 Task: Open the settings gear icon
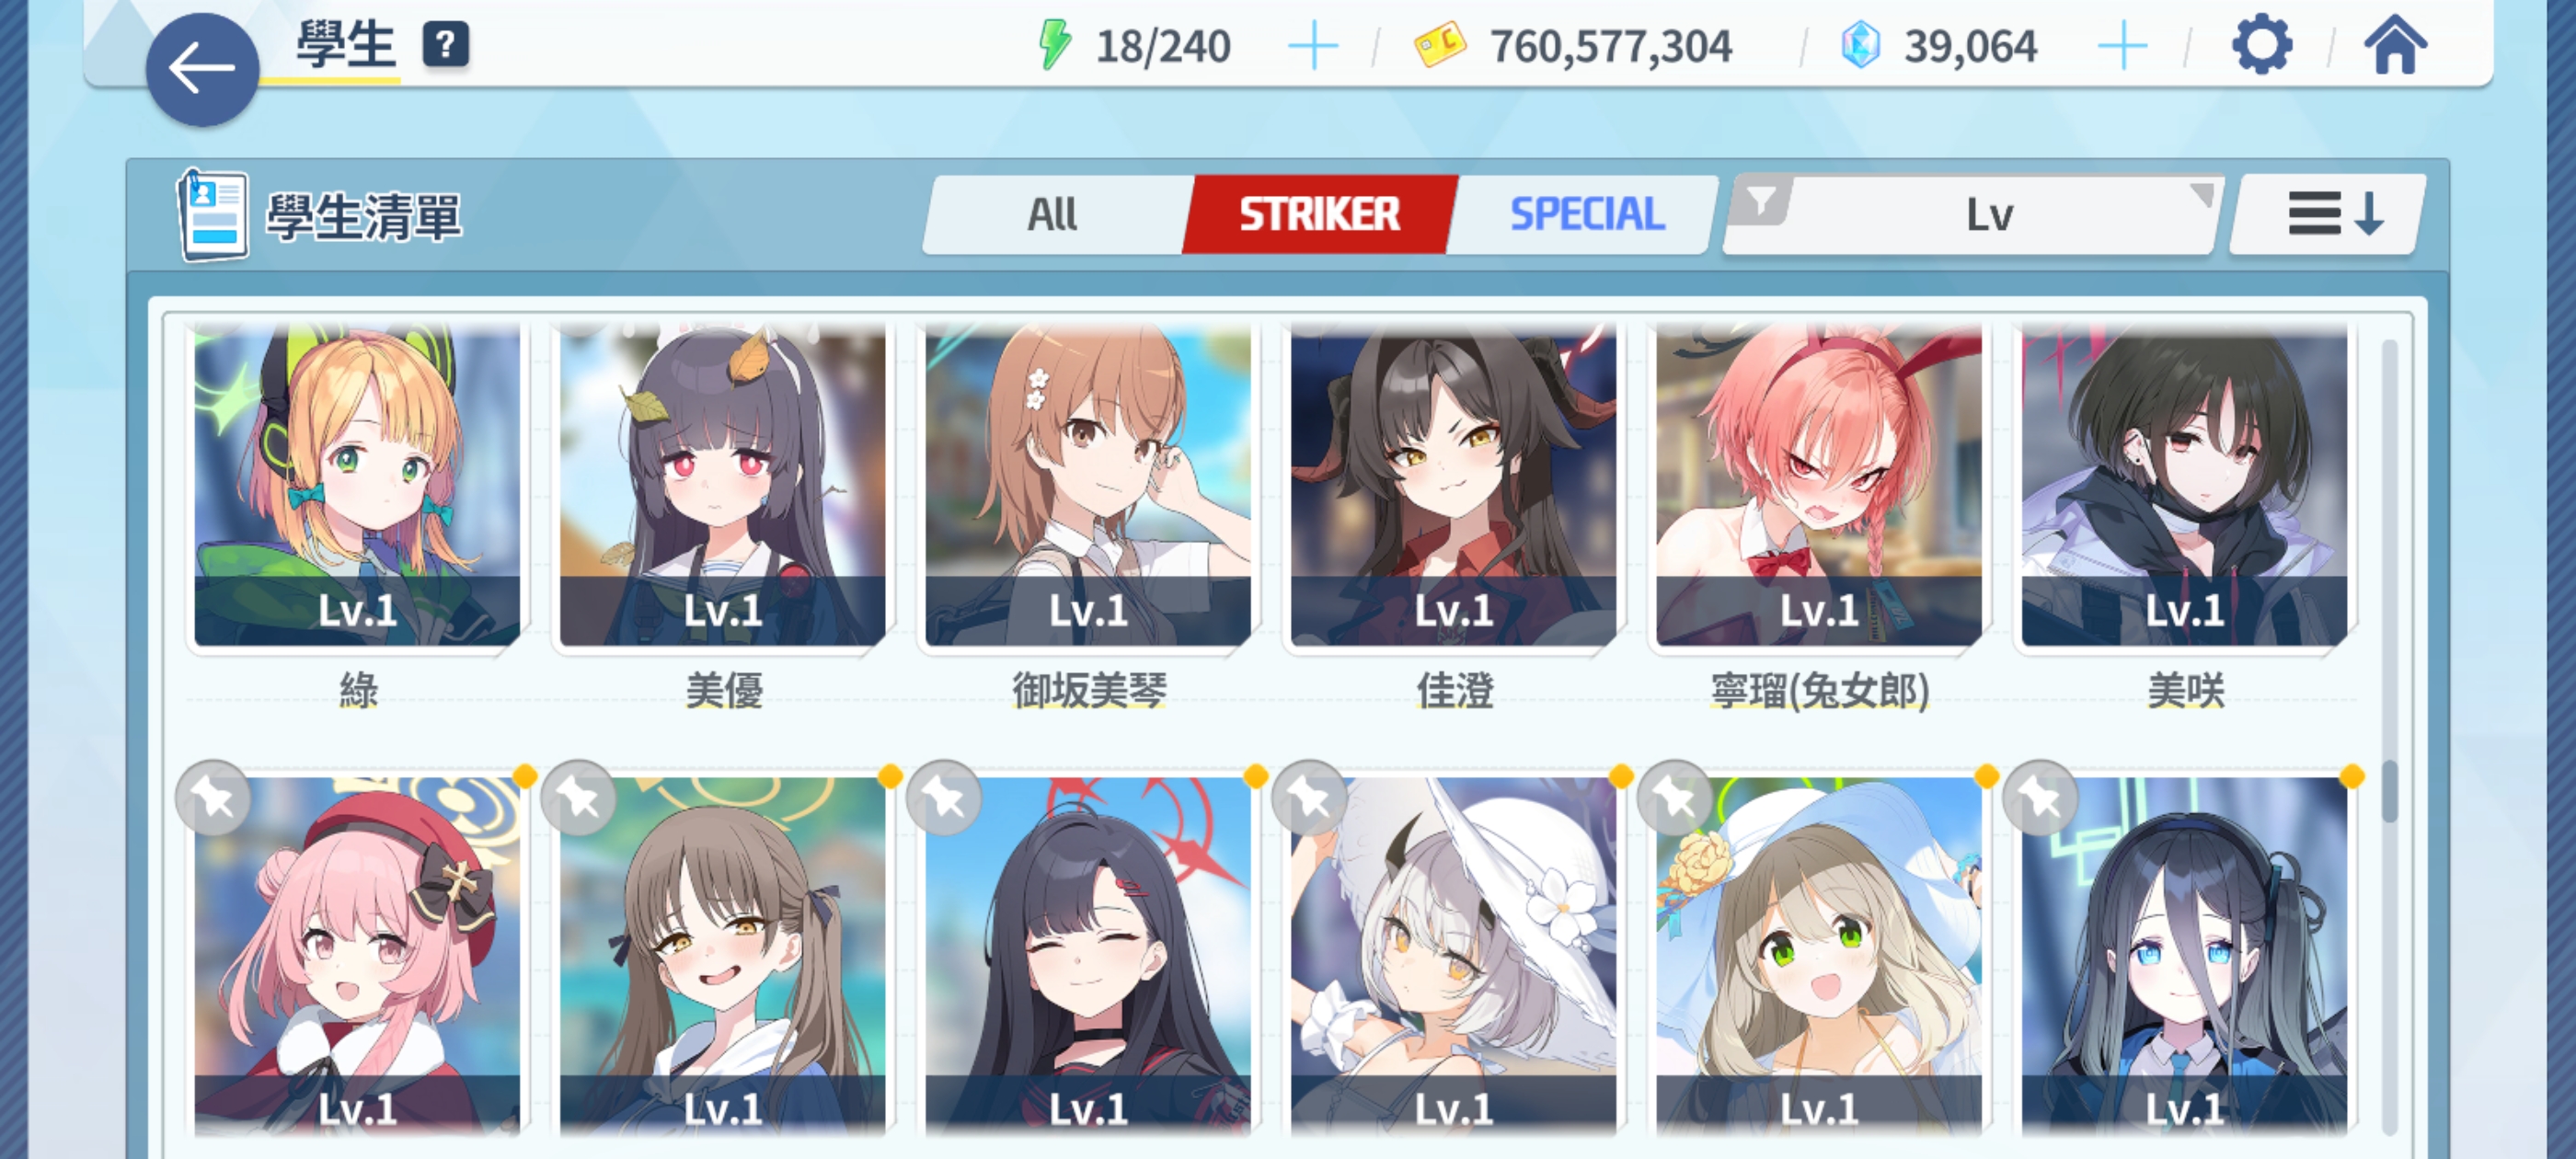click(x=2262, y=45)
